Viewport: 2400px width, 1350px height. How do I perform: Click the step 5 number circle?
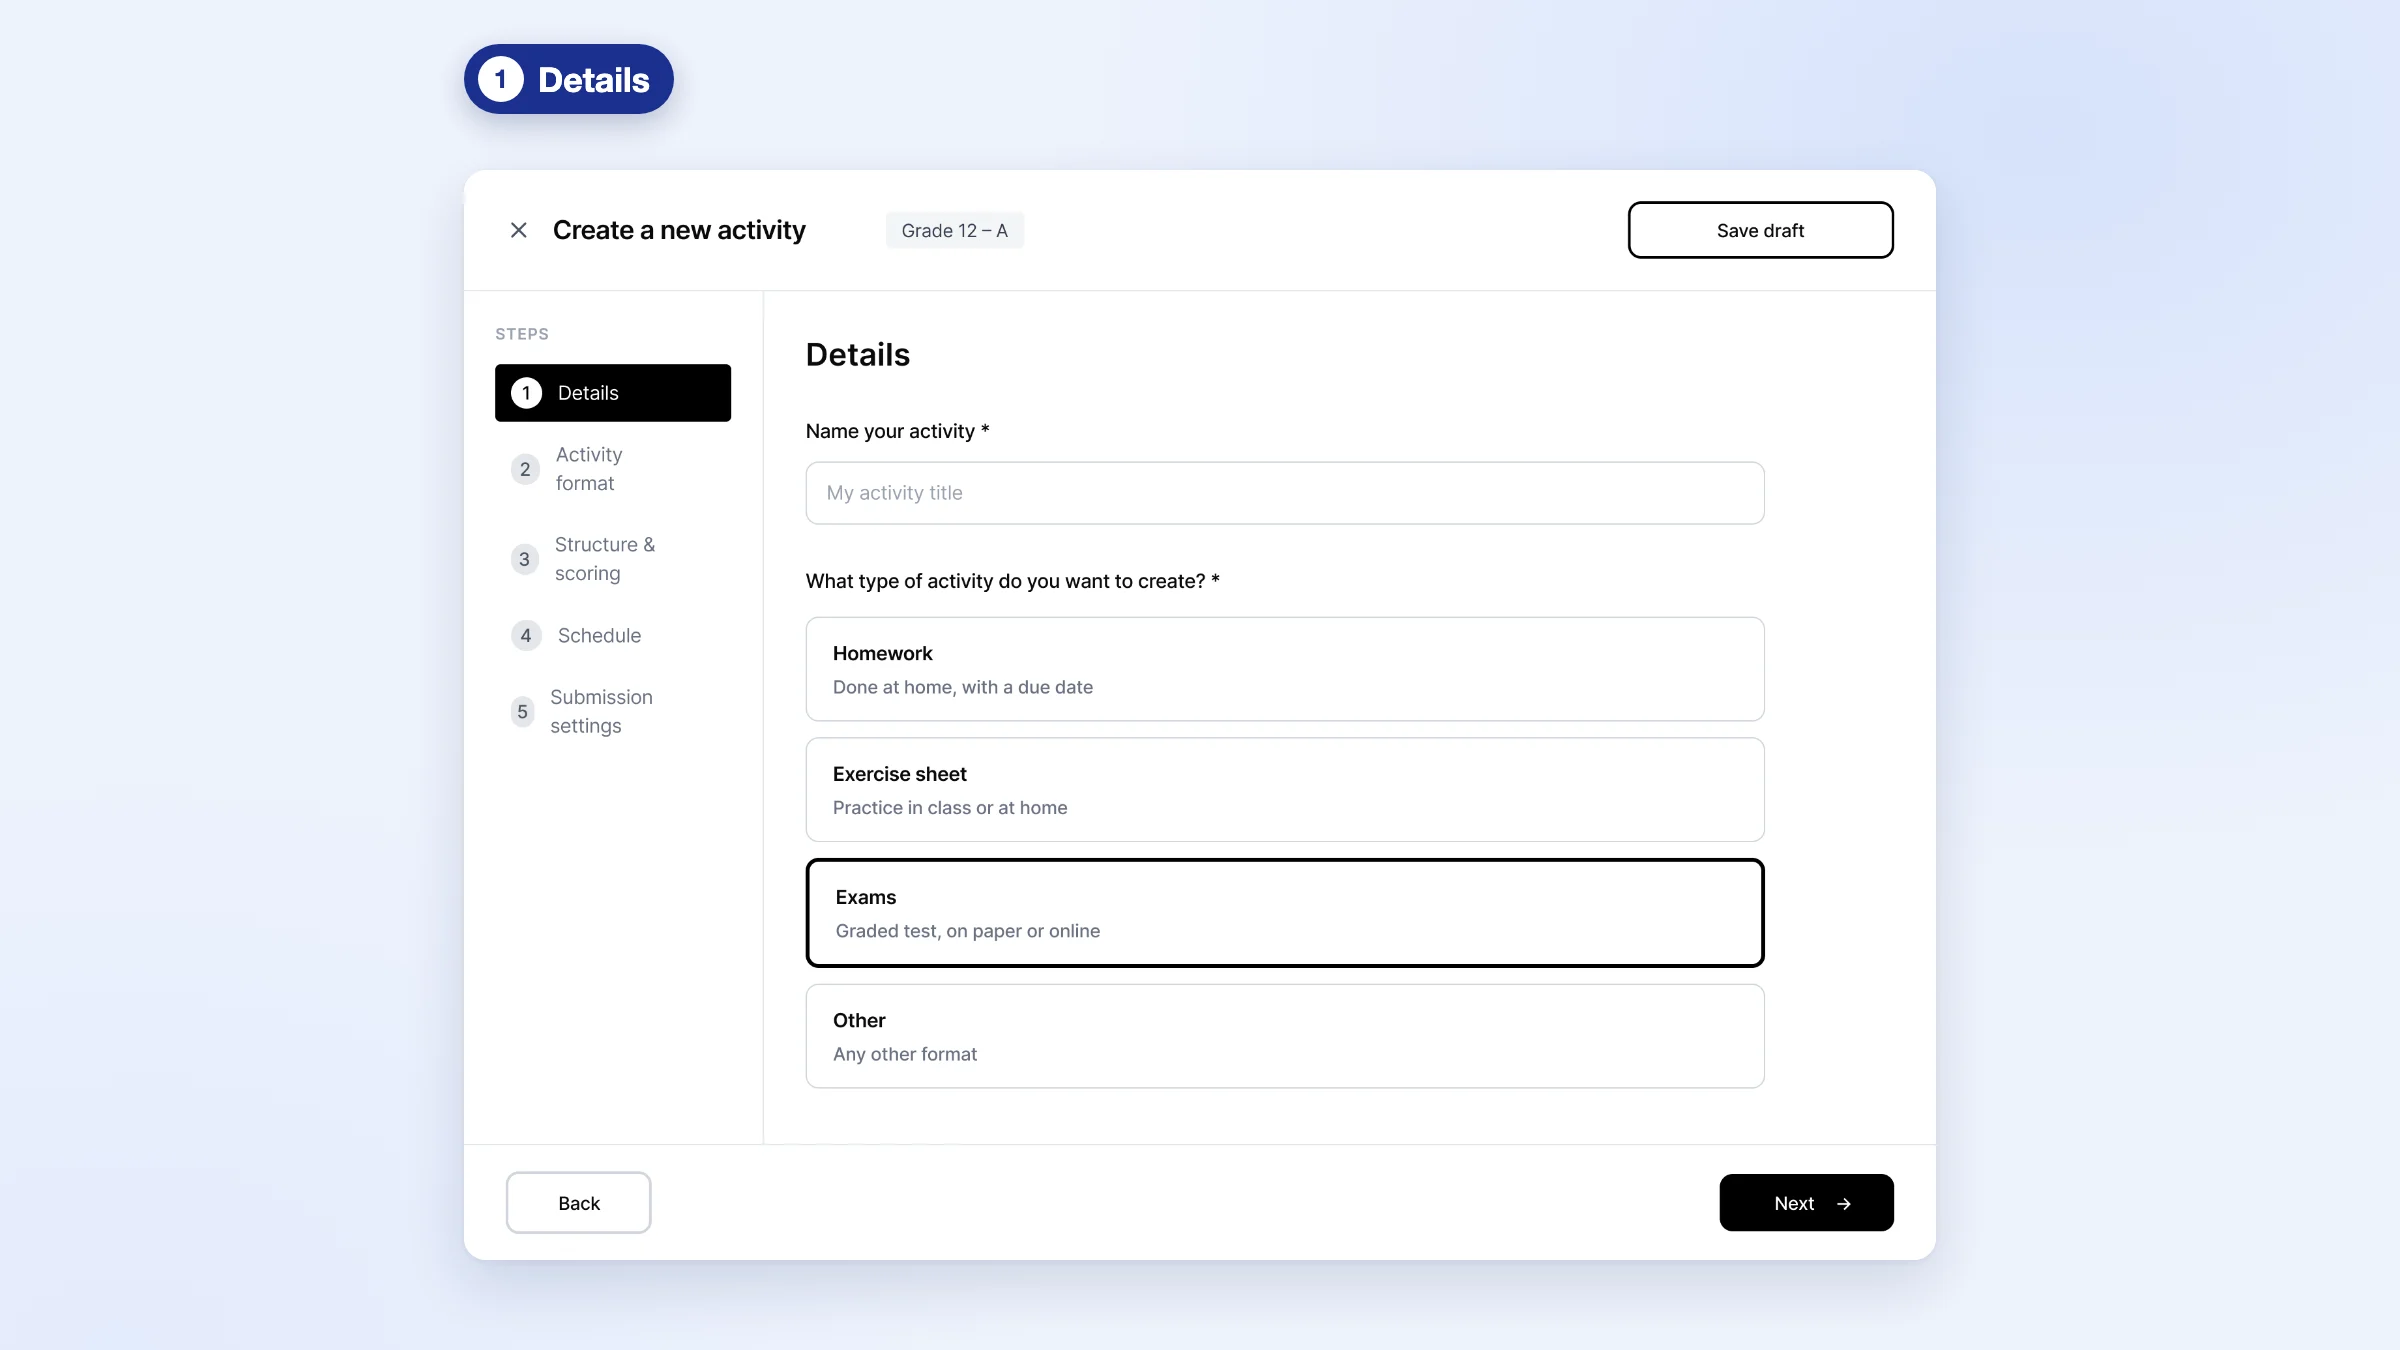(x=522, y=711)
